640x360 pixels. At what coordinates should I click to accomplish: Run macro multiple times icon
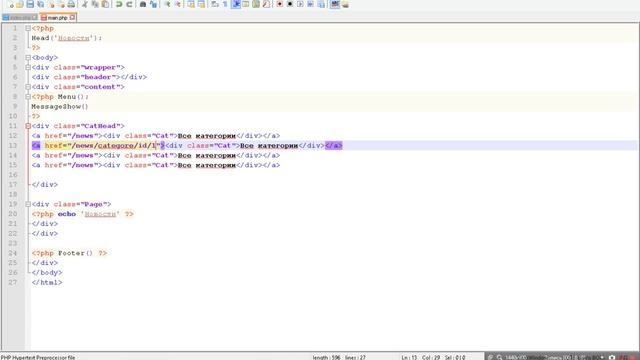click(x=310, y=4)
